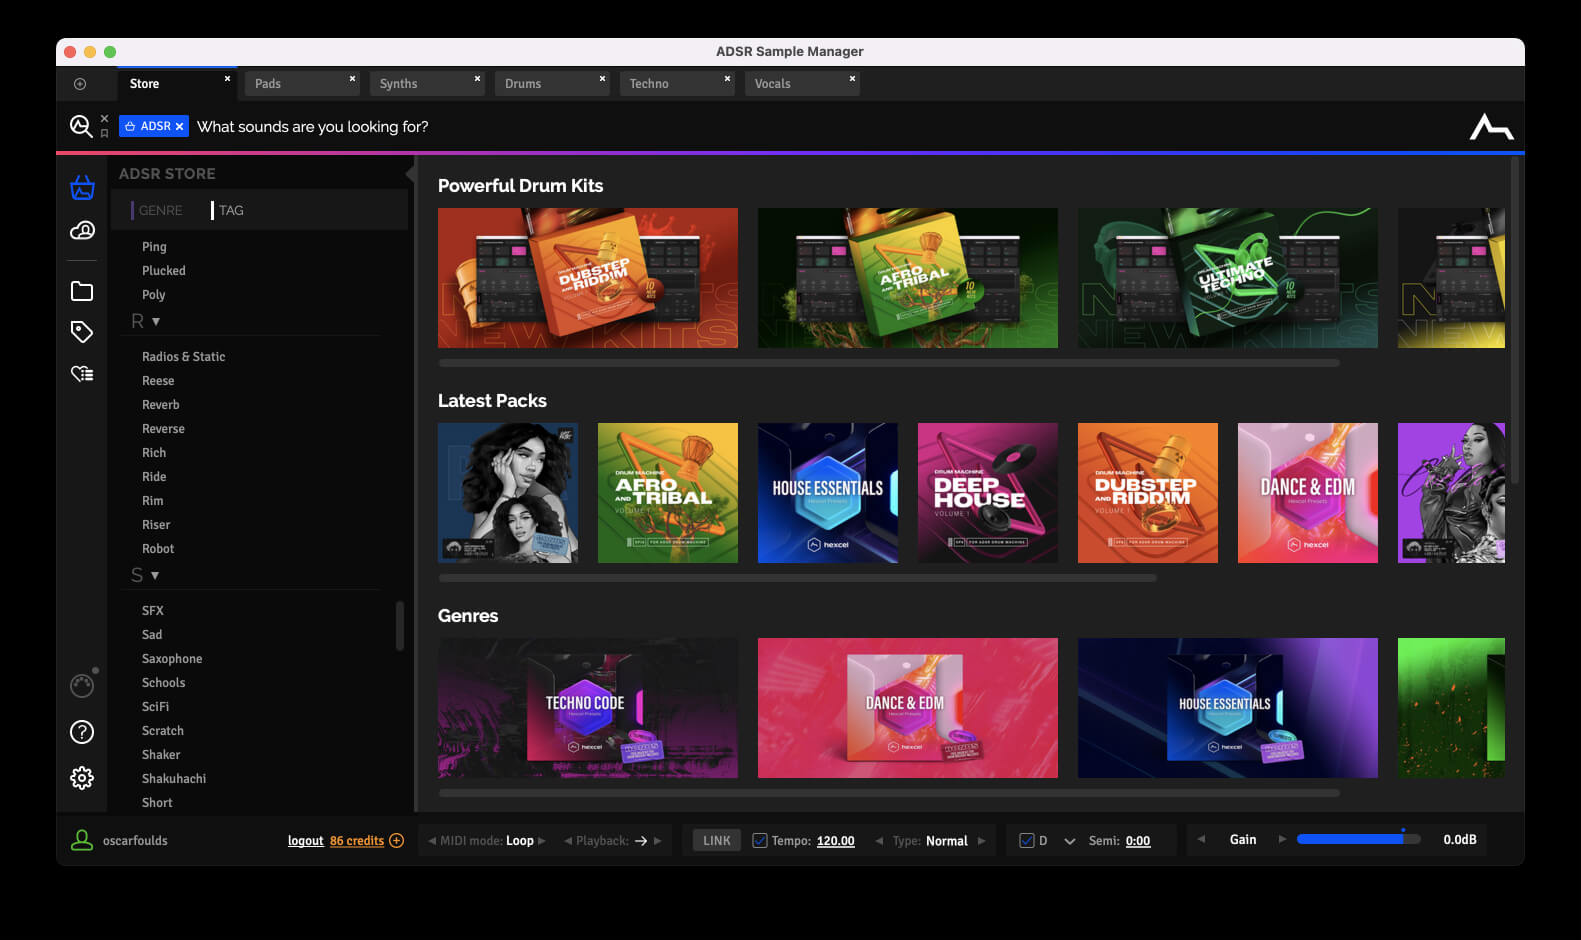Close the Synths tab

coord(477,78)
